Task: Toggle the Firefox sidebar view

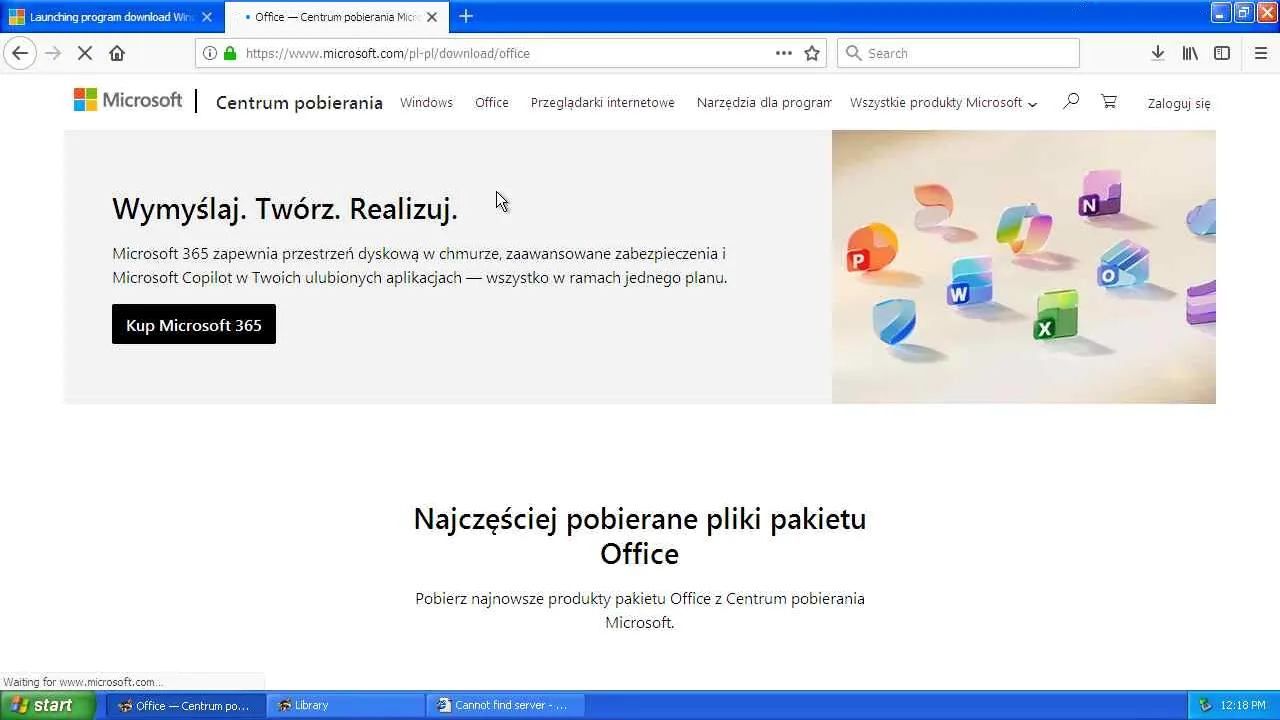Action: pyautogui.click(x=1222, y=53)
